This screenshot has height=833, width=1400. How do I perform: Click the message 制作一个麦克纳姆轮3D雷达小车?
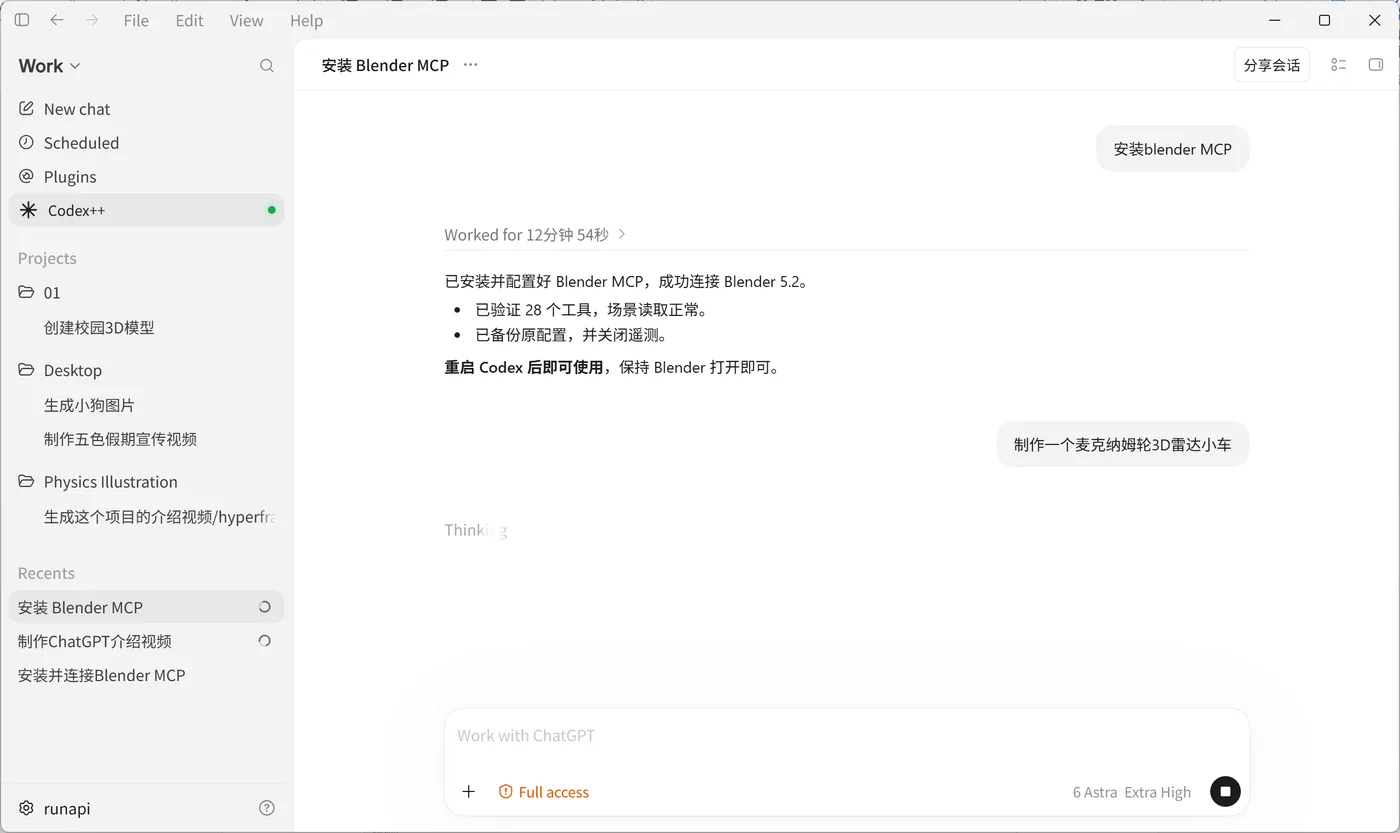[1123, 445]
